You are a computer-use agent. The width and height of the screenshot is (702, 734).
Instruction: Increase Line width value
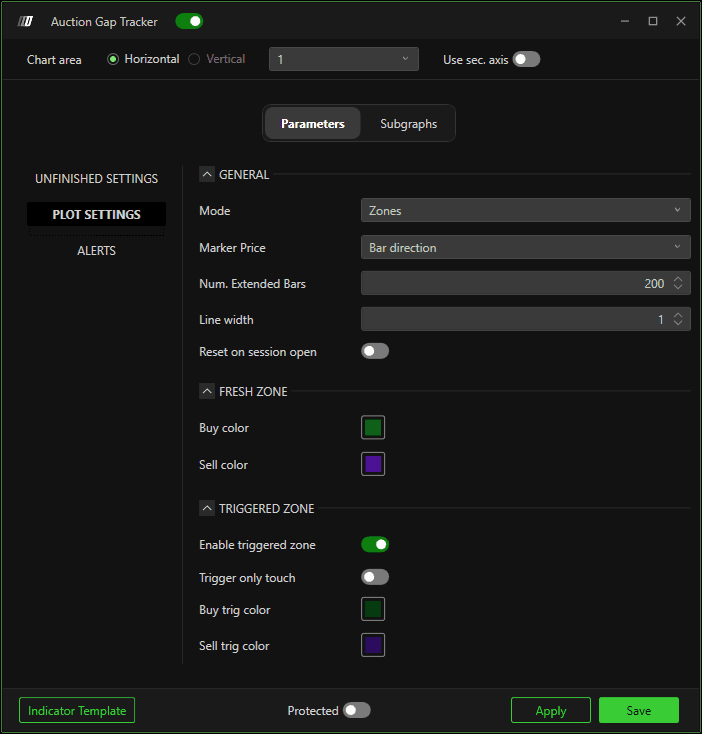(x=678, y=315)
